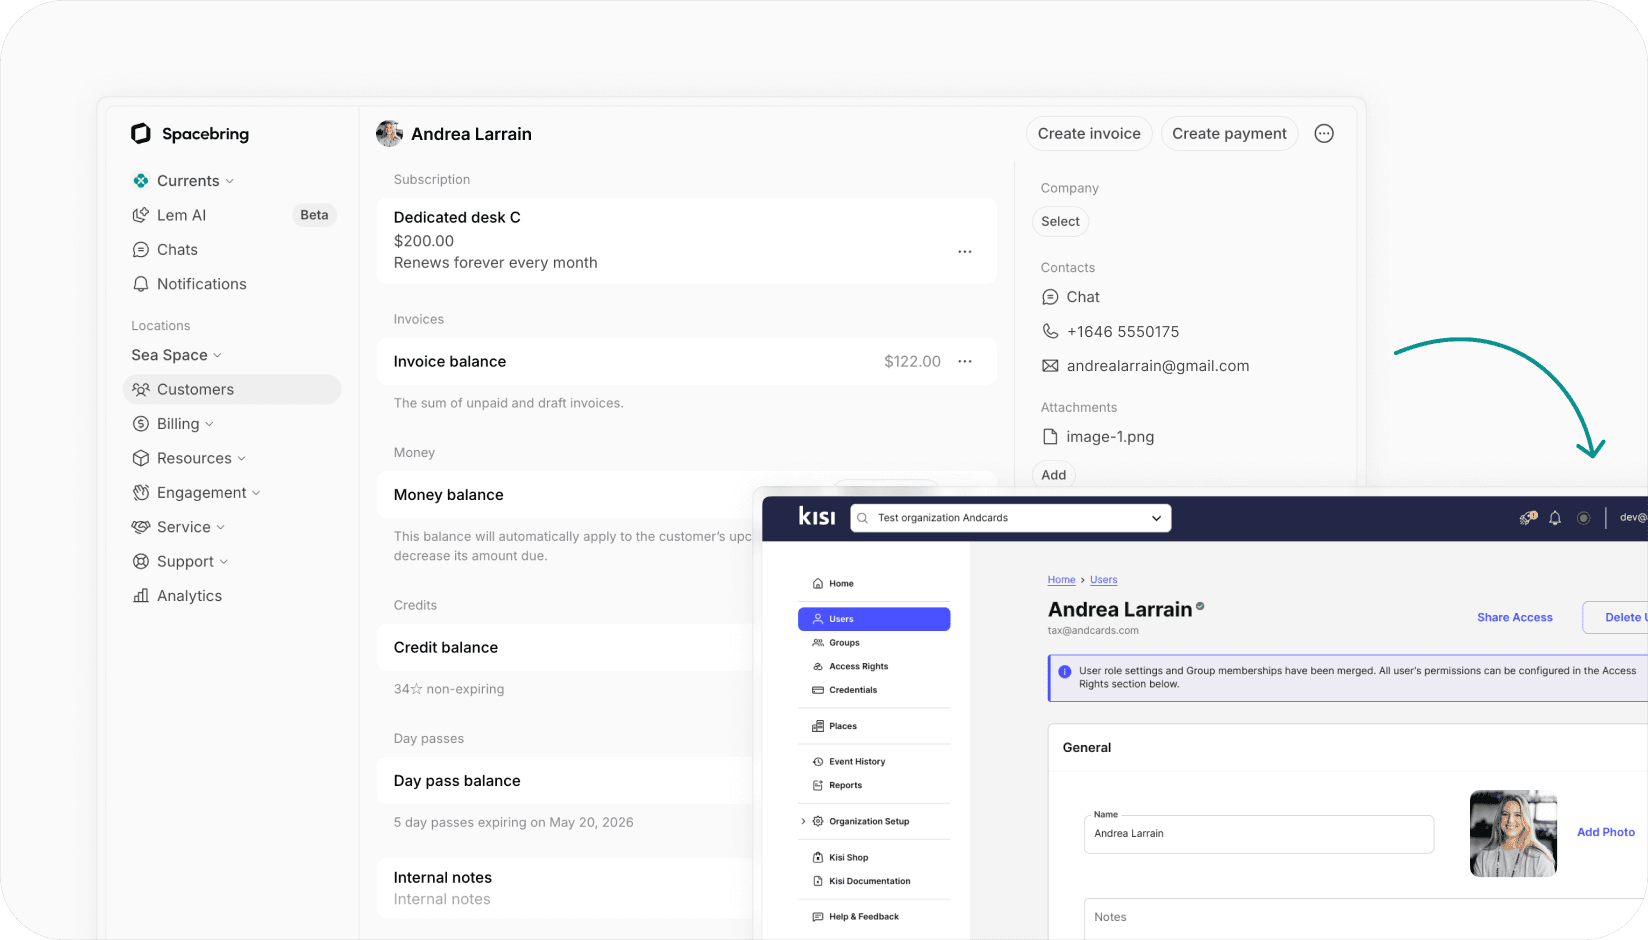Image resolution: width=1648 pixels, height=940 pixels.
Task: Open the Invoice balance options menu
Action: (x=965, y=362)
